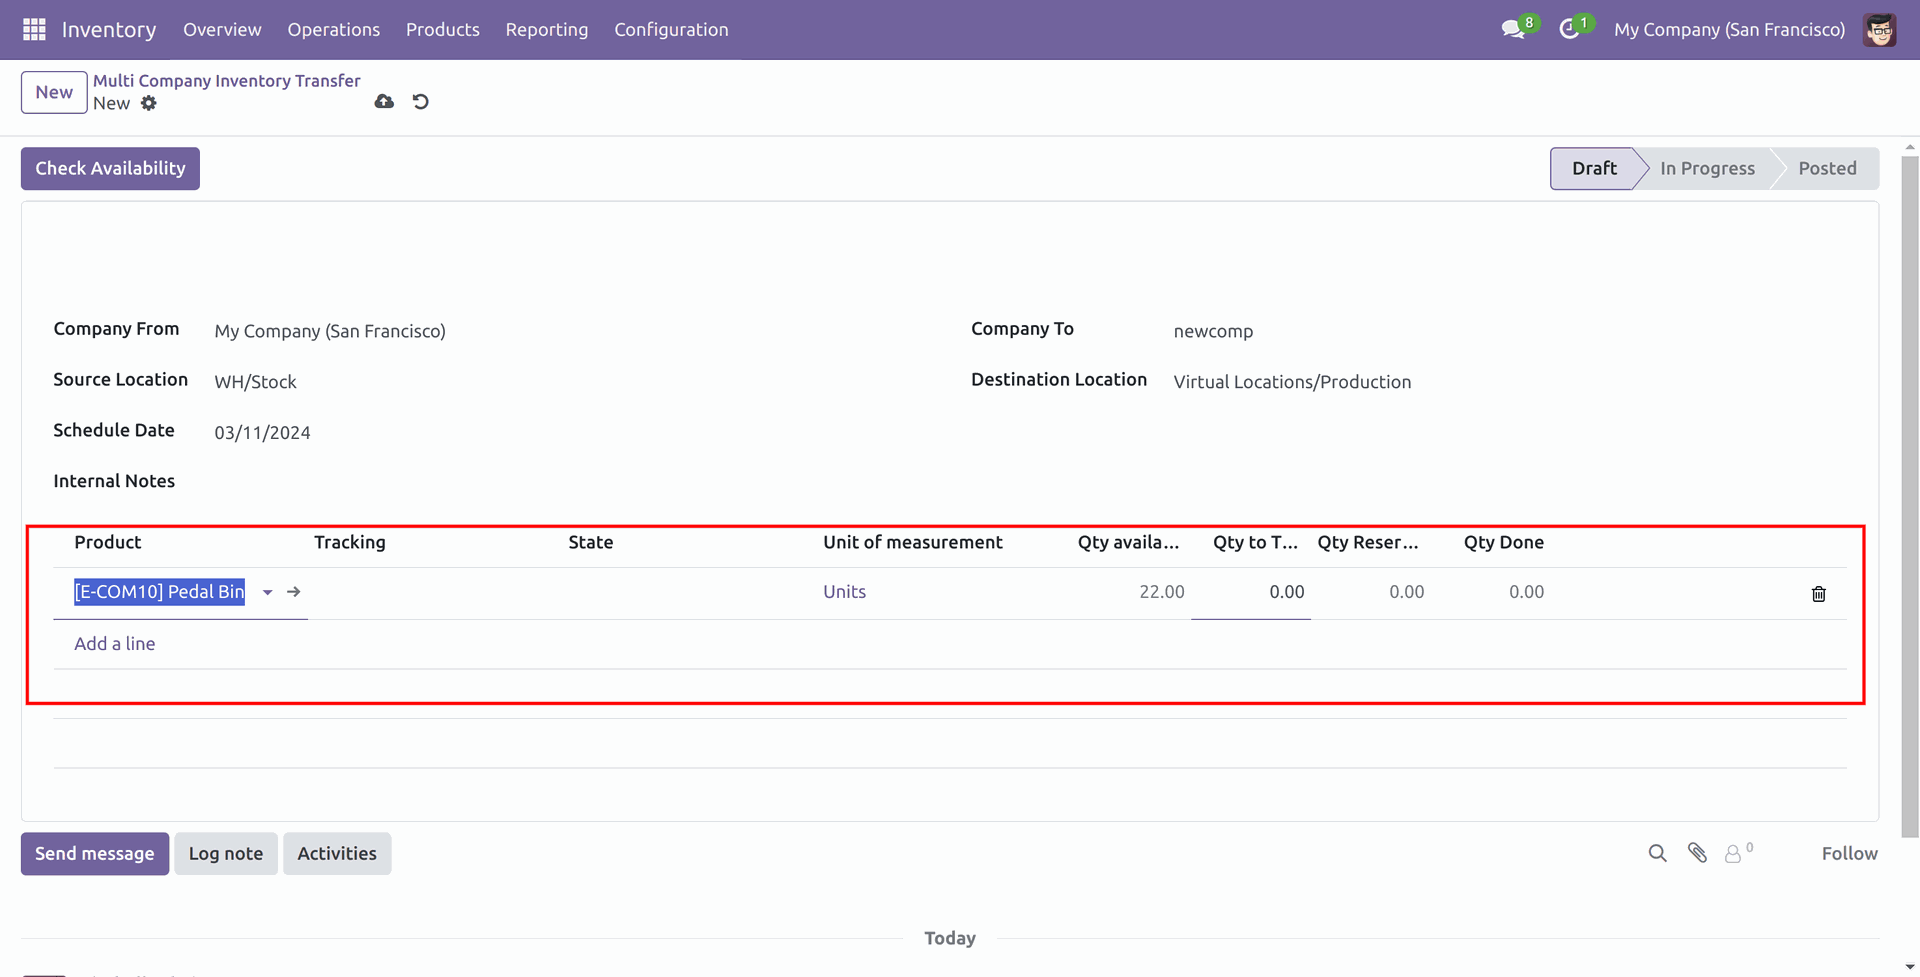This screenshot has height=977, width=1920.
Task: Open the Configuration menu
Action: [671, 30]
